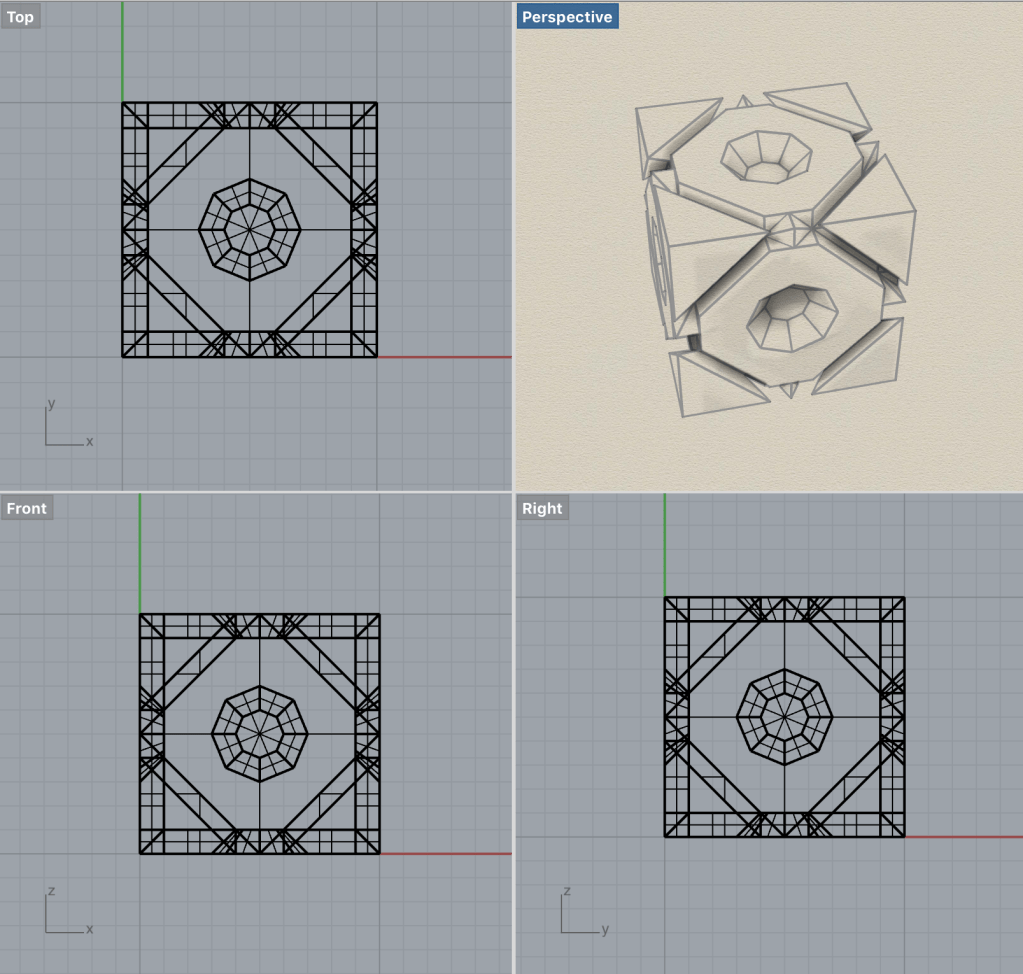Pick the central octagon in Right viewport

click(785, 717)
